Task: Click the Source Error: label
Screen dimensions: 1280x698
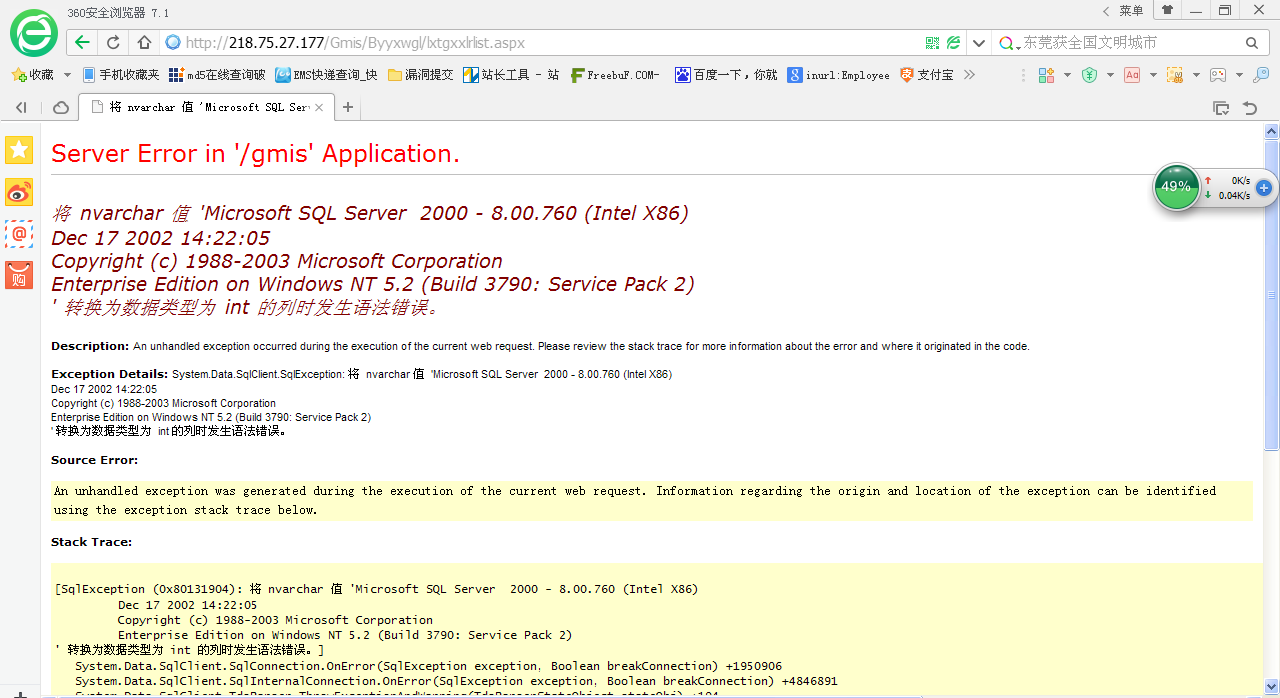Action: (x=95, y=460)
